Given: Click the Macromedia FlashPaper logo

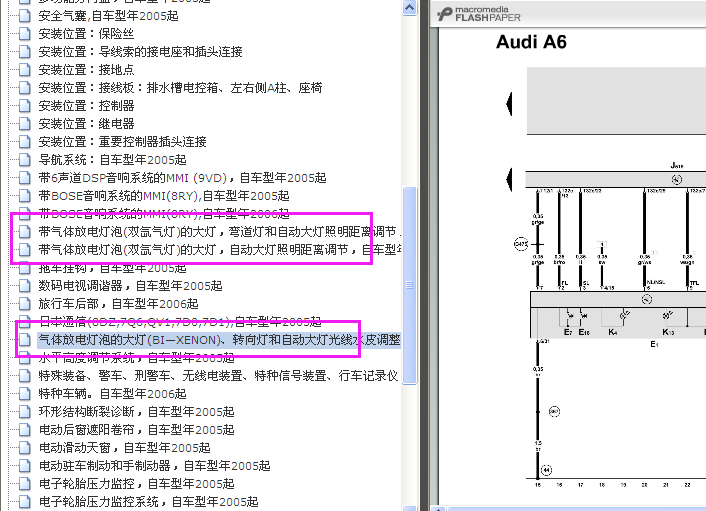Looking at the screenshot, I should [x=478, y=14].
